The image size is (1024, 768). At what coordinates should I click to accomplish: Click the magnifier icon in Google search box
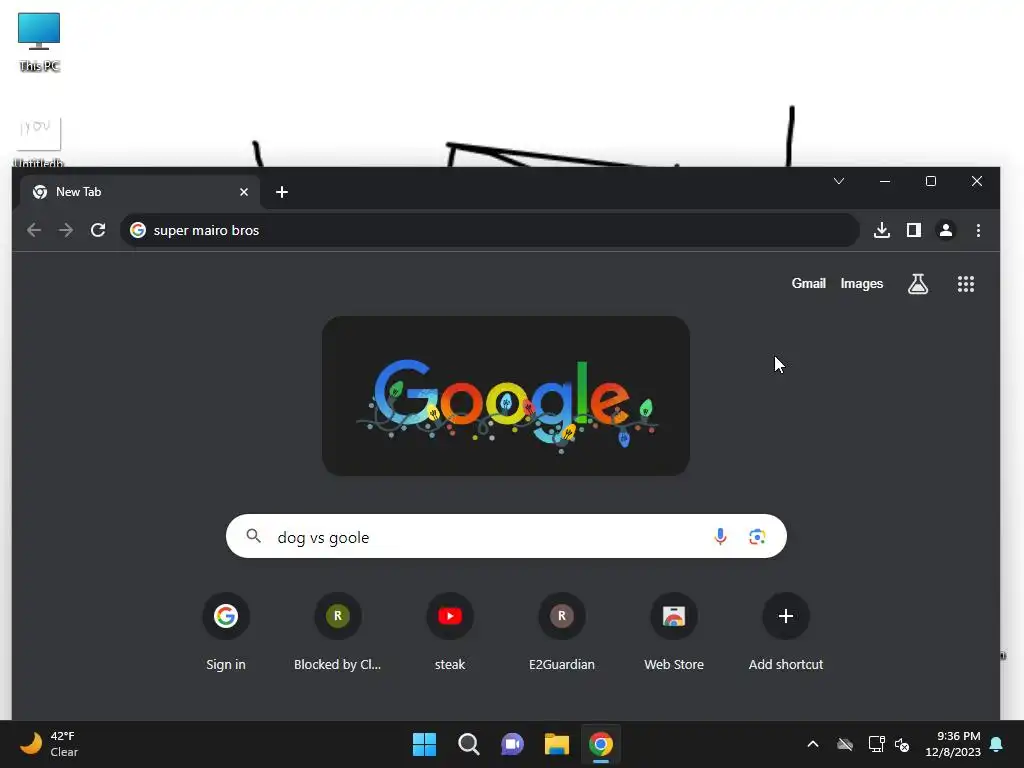click(x=253, y=536)
